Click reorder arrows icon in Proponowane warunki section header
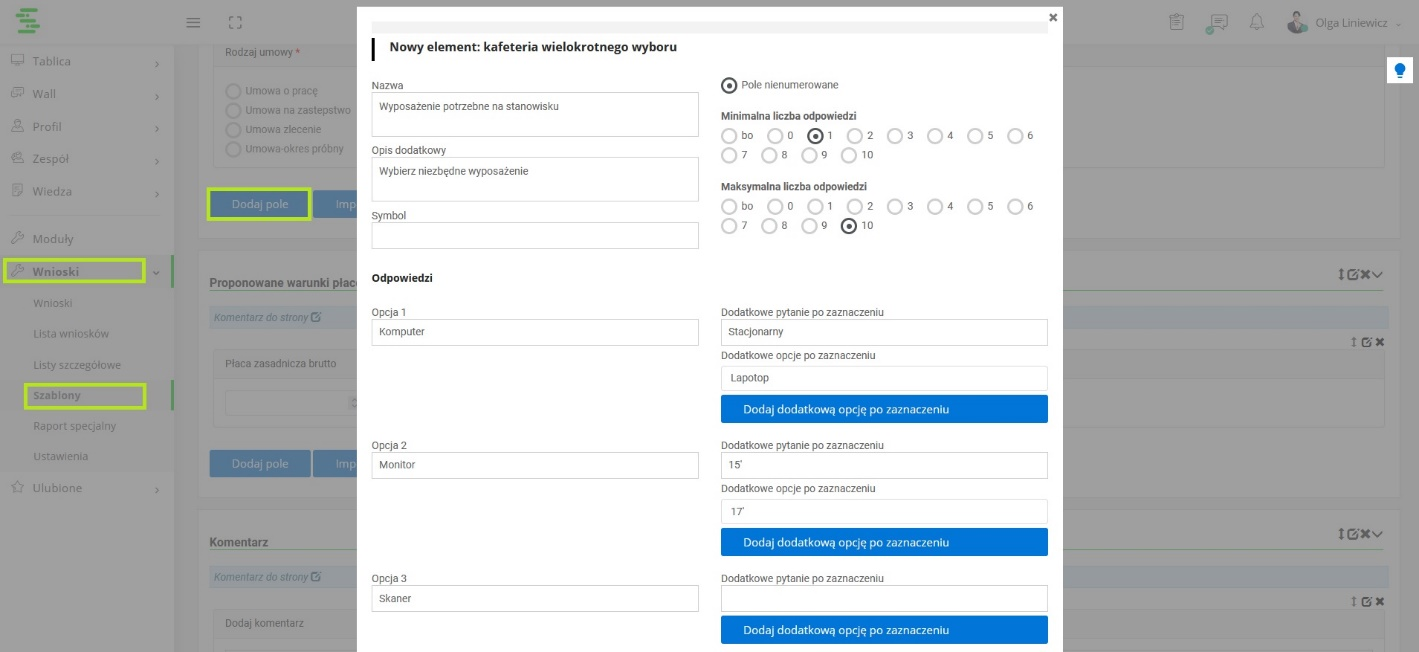 tap(1341, 275)
